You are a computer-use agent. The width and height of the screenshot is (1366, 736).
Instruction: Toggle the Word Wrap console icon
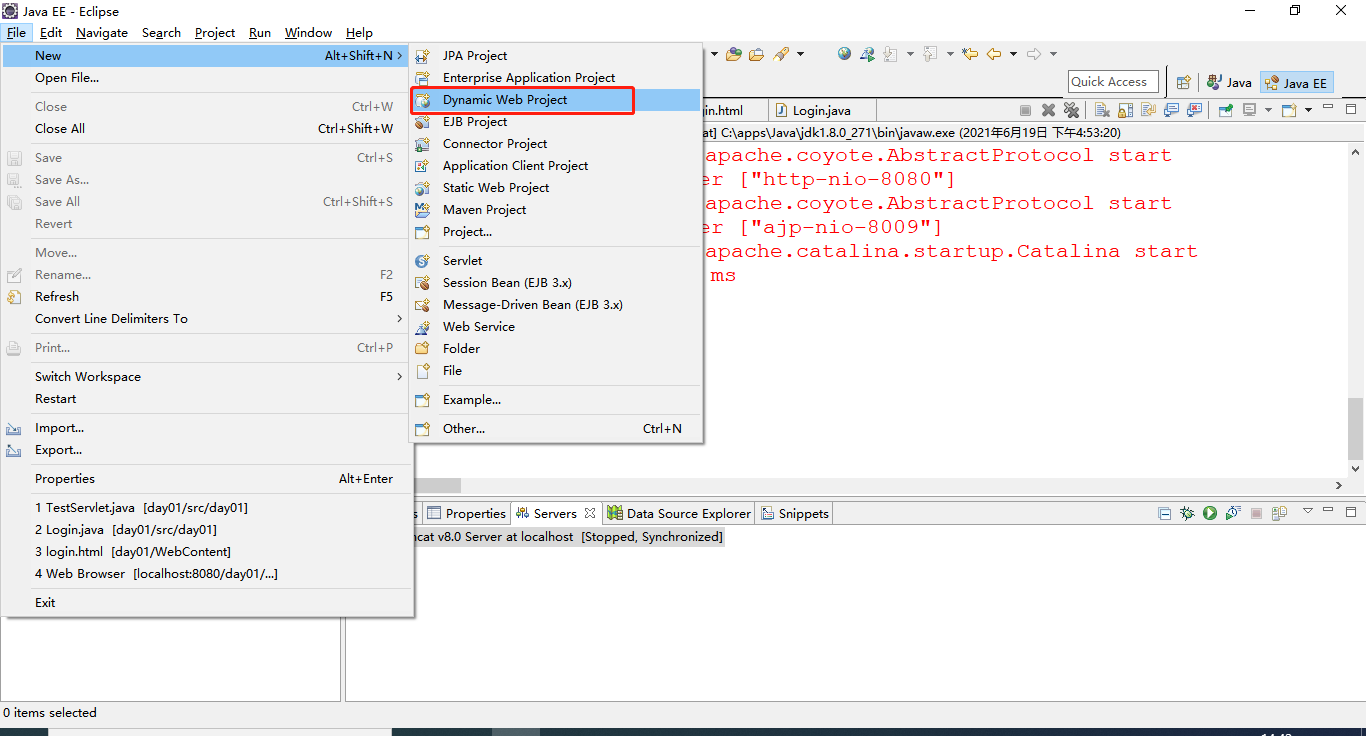click(x=1148, y=110)
